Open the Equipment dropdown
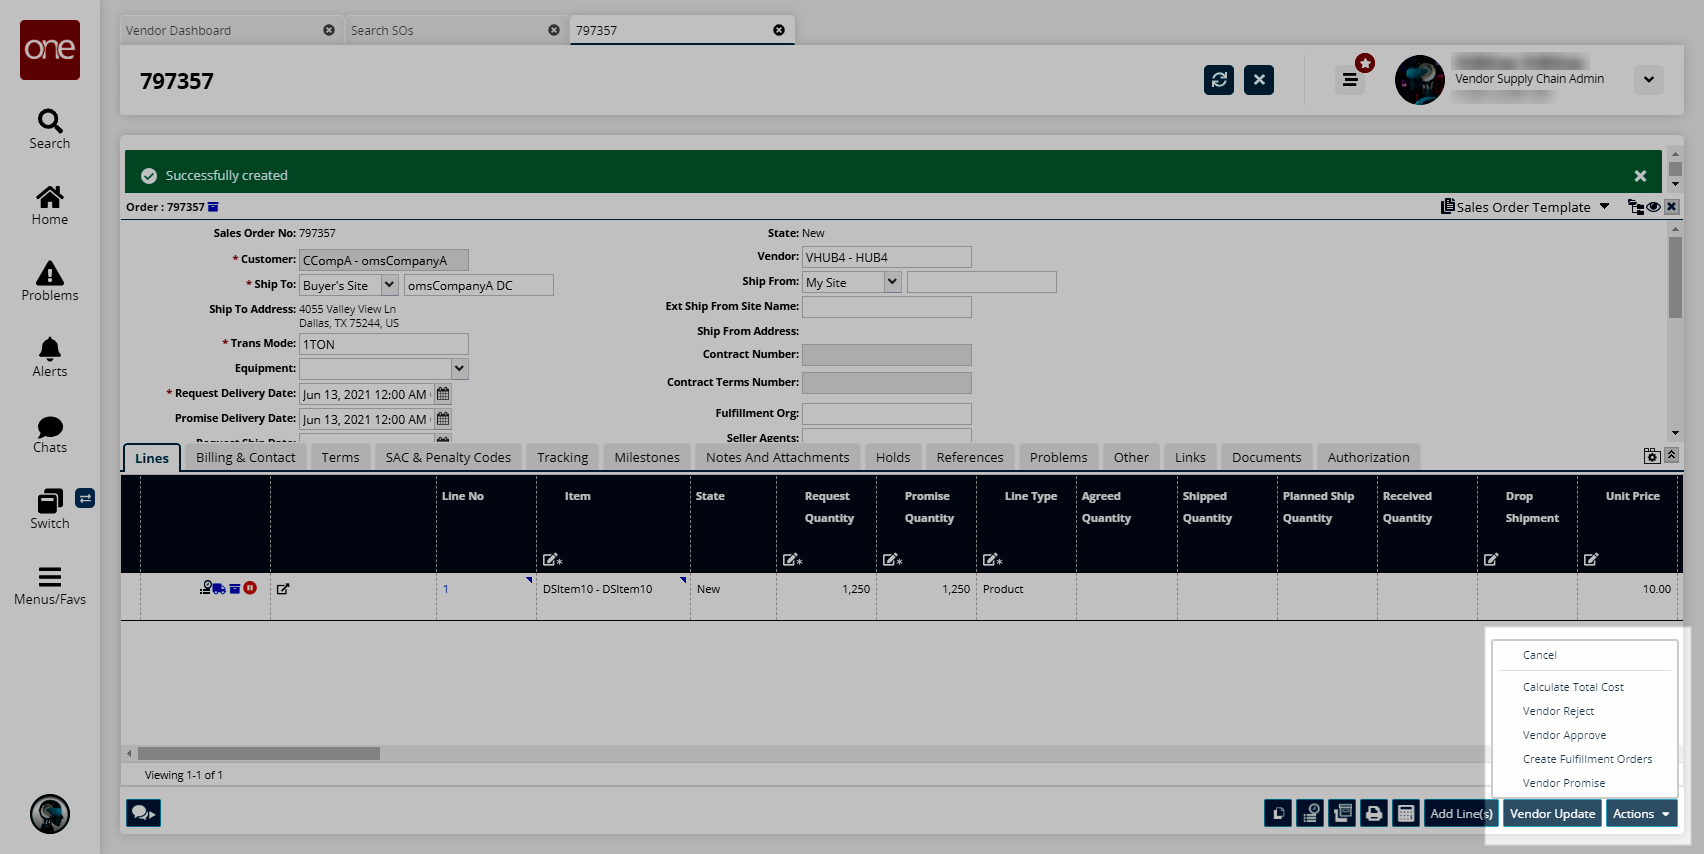The image size is (1704, 854). tap(459, 369)
